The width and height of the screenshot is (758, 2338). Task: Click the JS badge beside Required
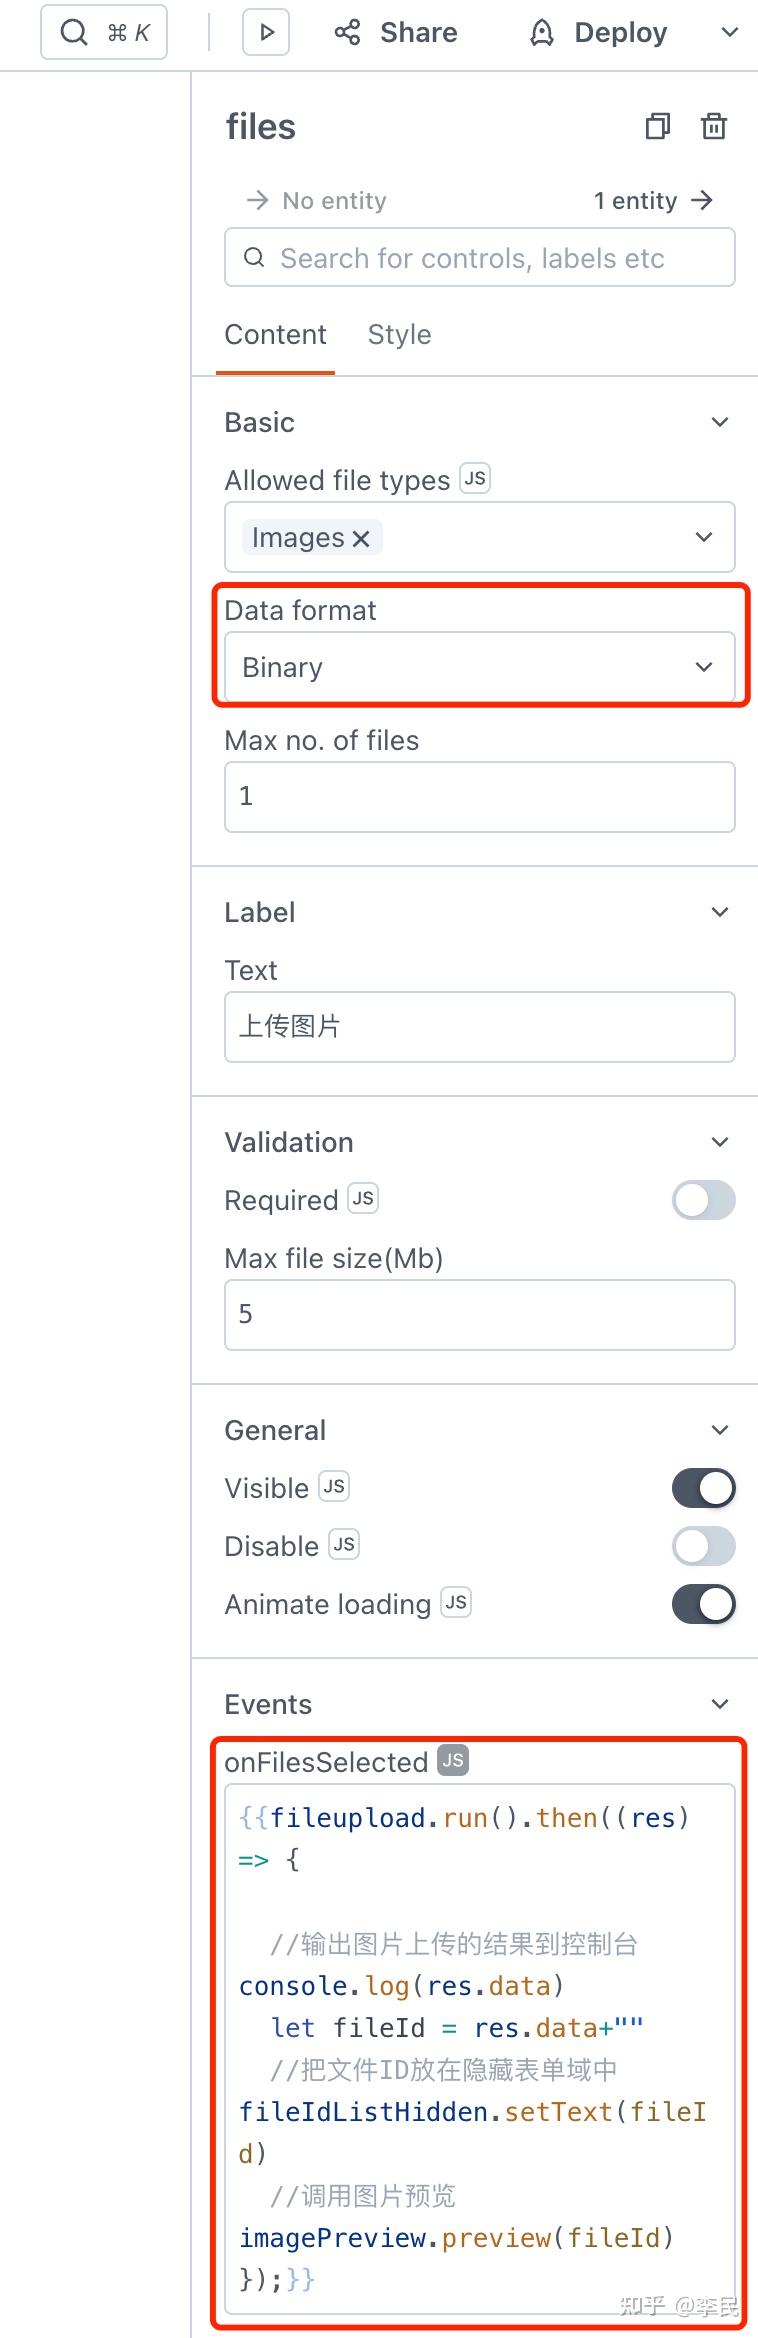pyautogui.click(x=364, y=1198)
